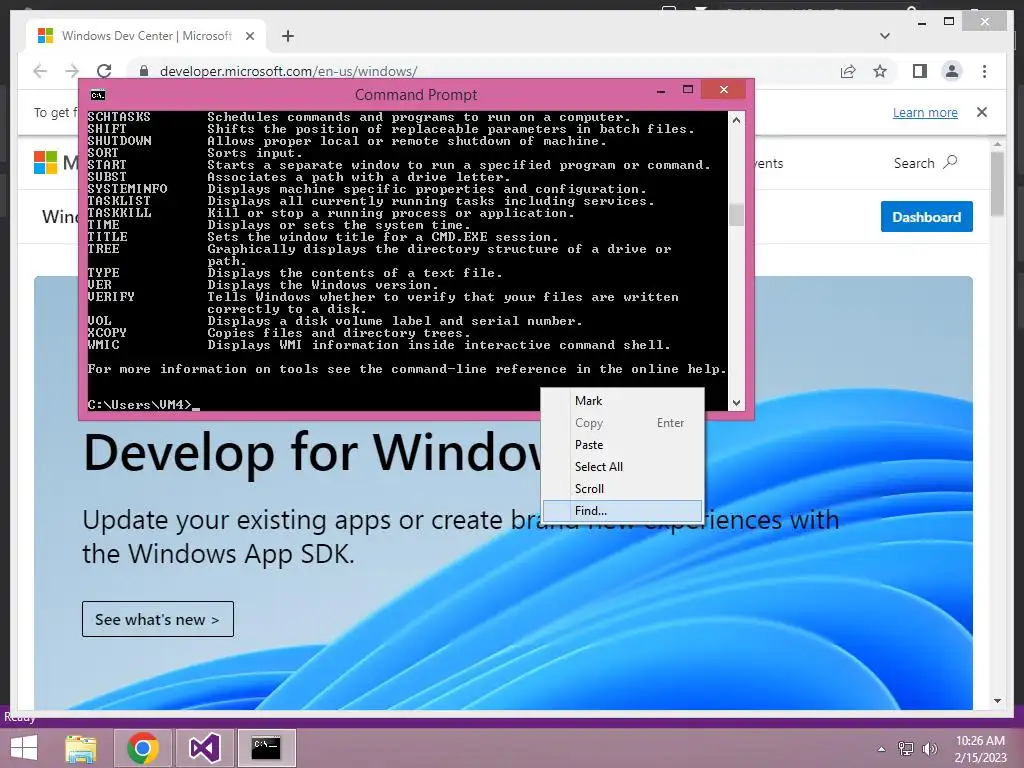Bookmark this page with the star icon
The height and width of the screenshot is (768, 1024).
coord(880,71)
